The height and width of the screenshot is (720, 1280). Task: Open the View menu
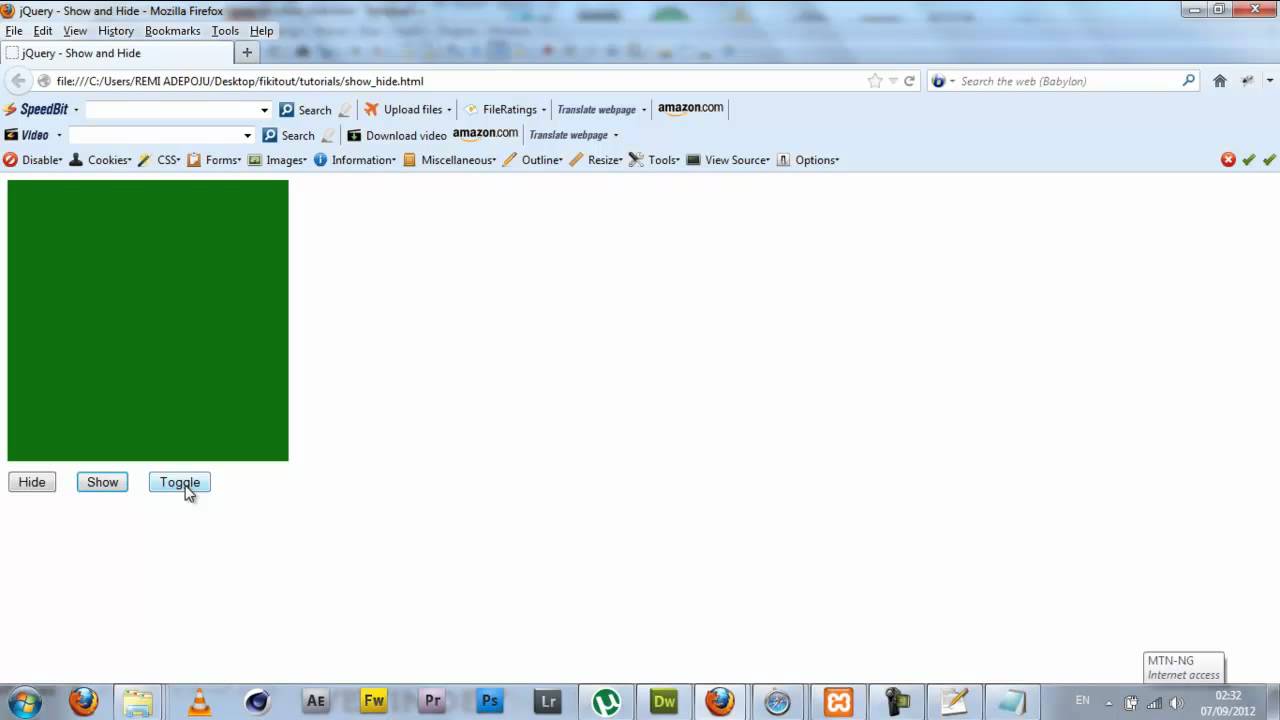point(75,31)
